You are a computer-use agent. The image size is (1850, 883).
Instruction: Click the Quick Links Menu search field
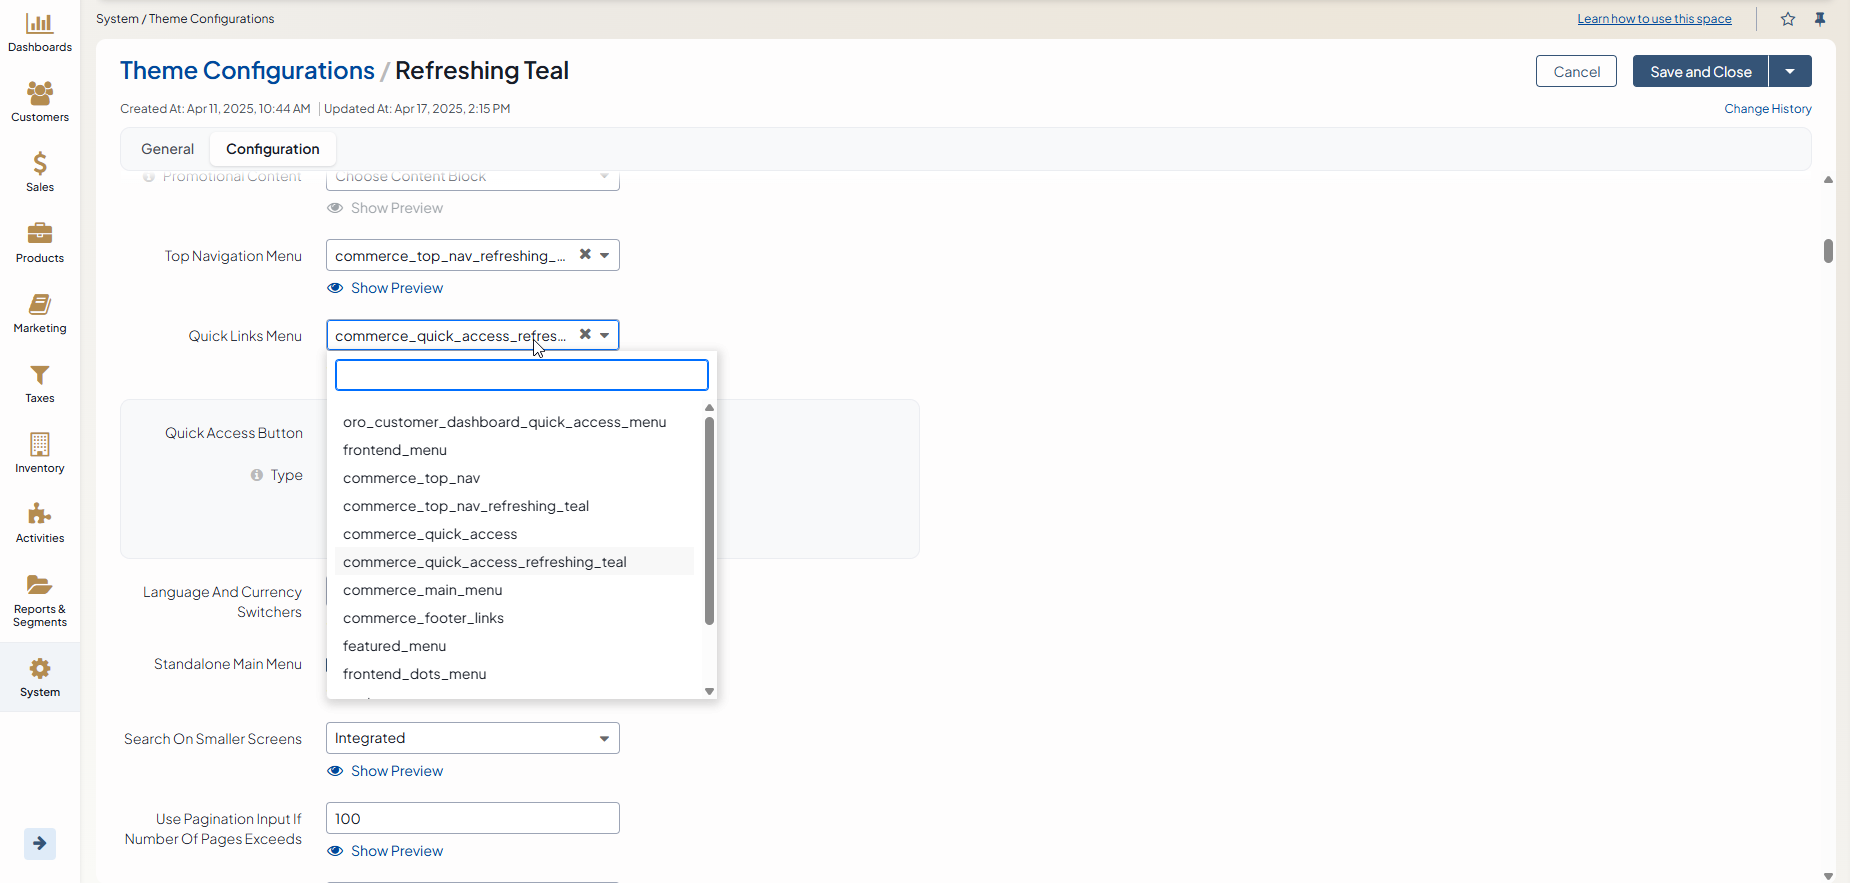tap(521, 375)
